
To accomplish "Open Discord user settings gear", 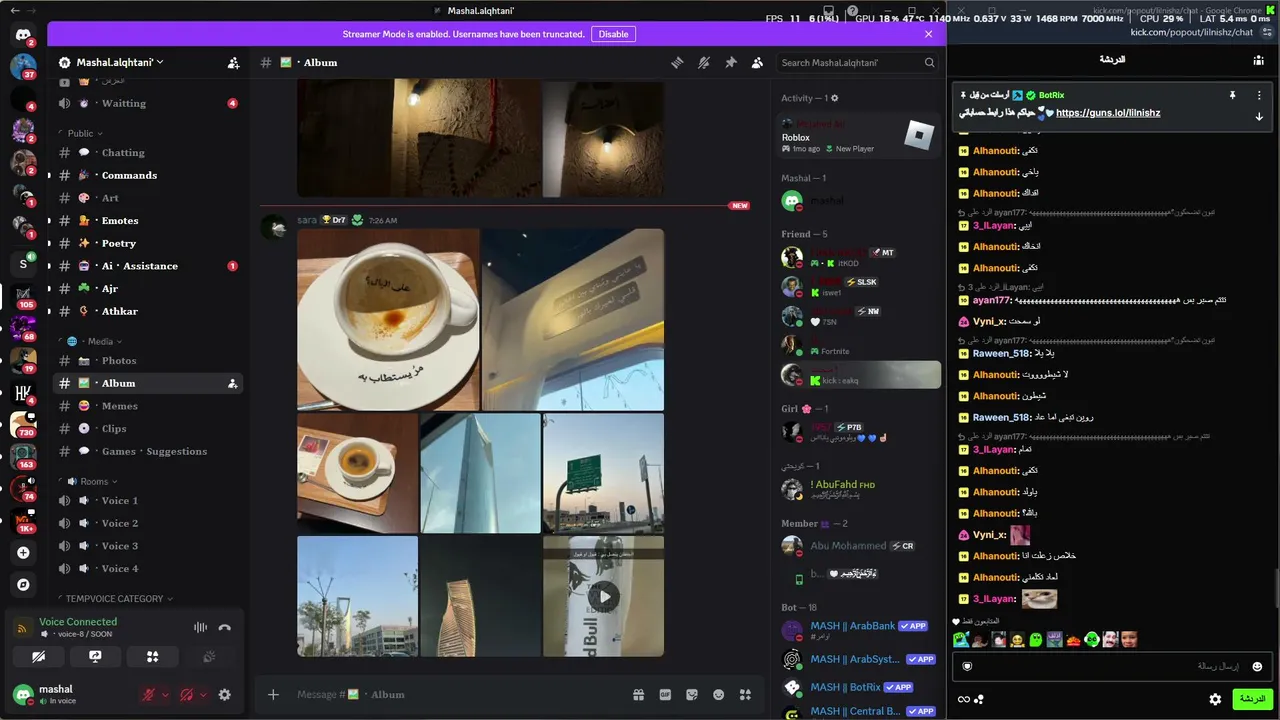I will pos(224,695).
